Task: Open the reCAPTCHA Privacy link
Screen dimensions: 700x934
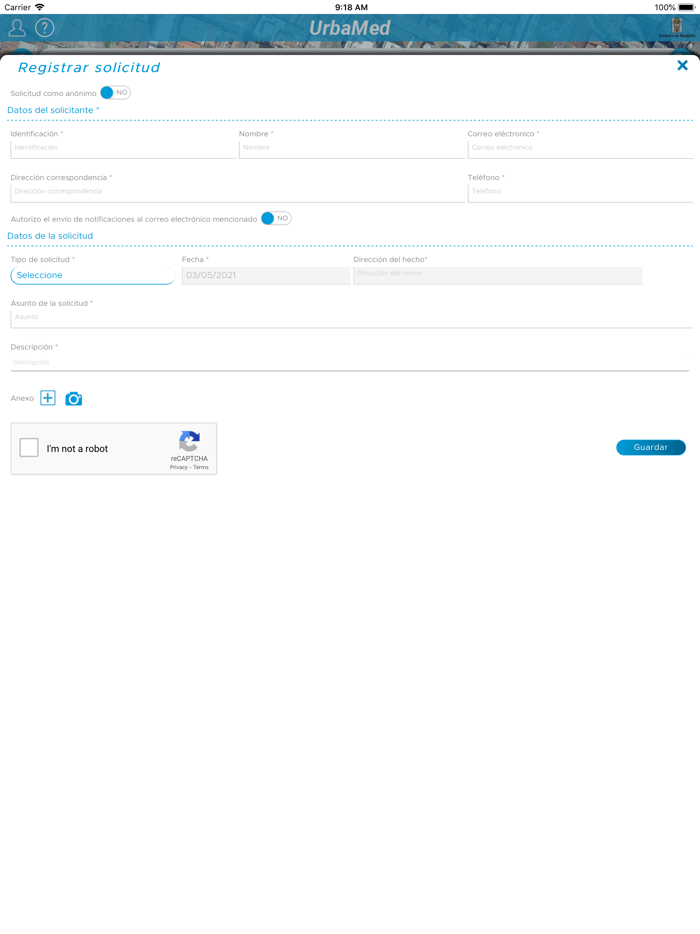Action: [x=178, y=468]
